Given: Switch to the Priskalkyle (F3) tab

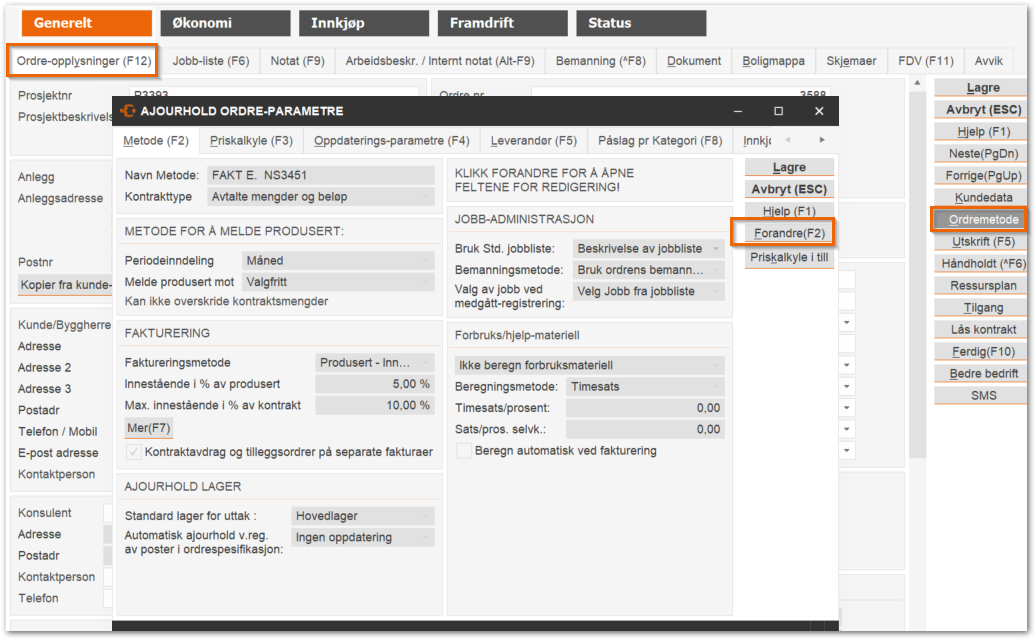Looking at the screenshot, I should tap(251, 141).
